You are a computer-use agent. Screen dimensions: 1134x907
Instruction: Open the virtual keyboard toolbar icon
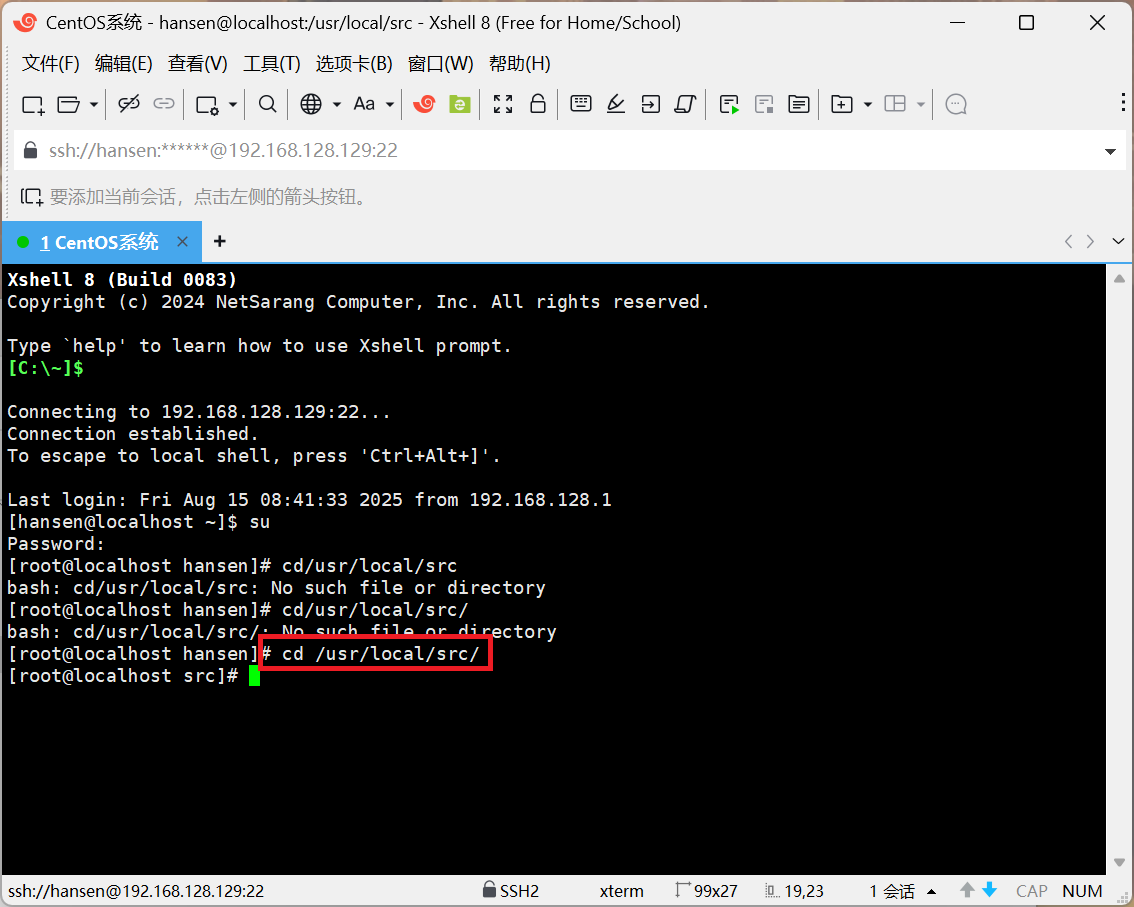point(581,104)
